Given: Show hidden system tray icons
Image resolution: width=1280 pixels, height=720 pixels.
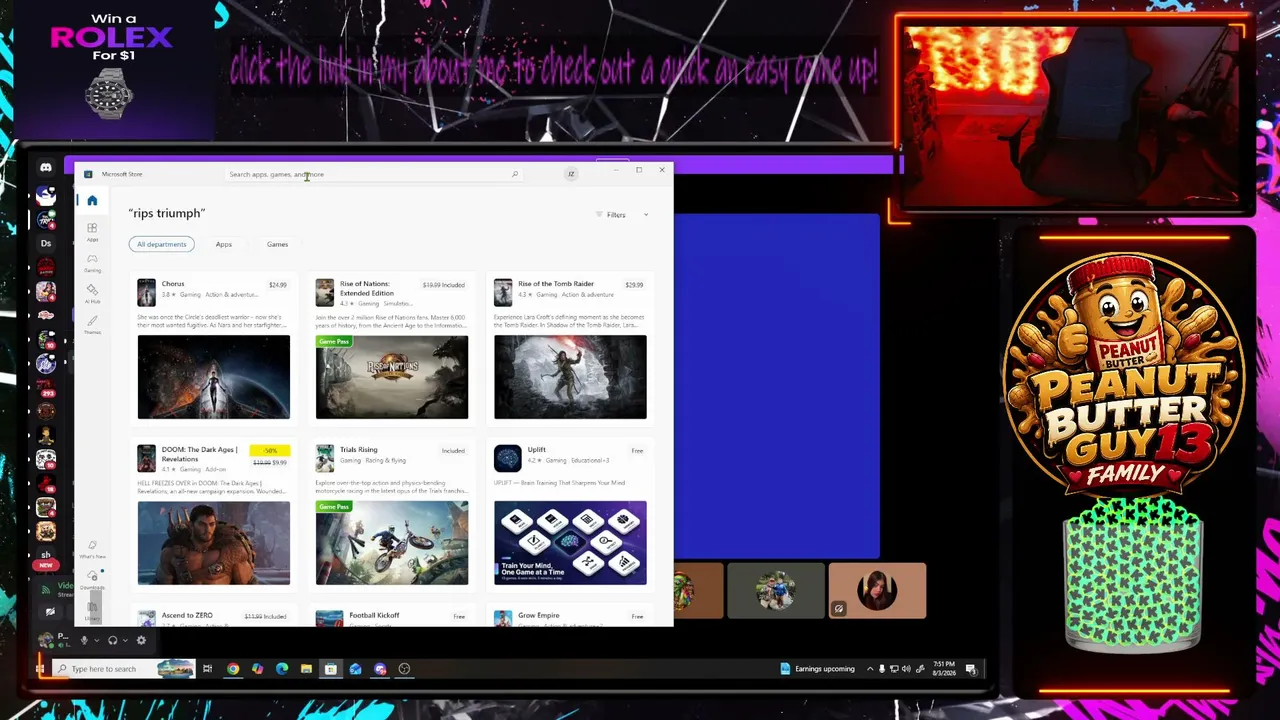Looking at the screenshot, I should (870, 669).
